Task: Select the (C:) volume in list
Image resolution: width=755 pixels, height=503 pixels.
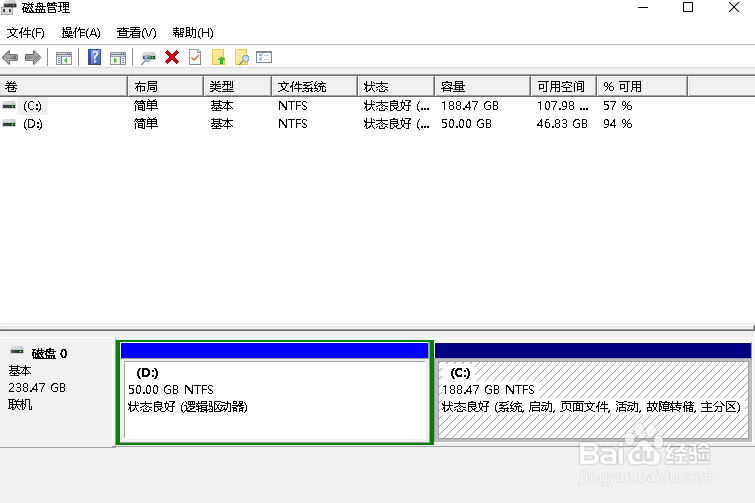Action: [32, 105]
